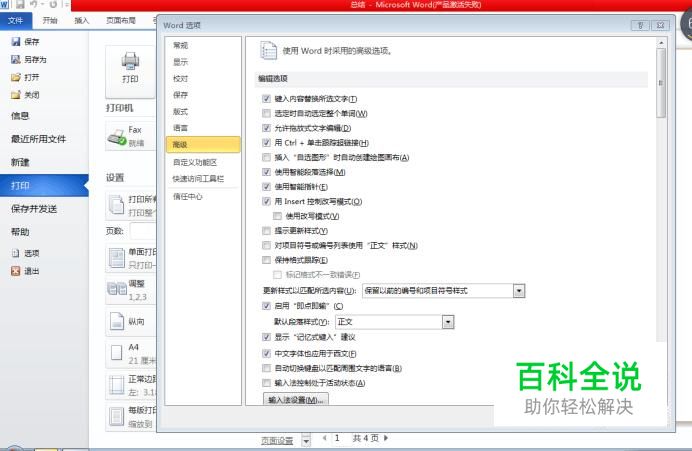Image resolution: width=692 pixels, height=451 pixels.
Task: Toggle 使用智能段落选择(M) checkbox
Action: [x=266, y=172]
